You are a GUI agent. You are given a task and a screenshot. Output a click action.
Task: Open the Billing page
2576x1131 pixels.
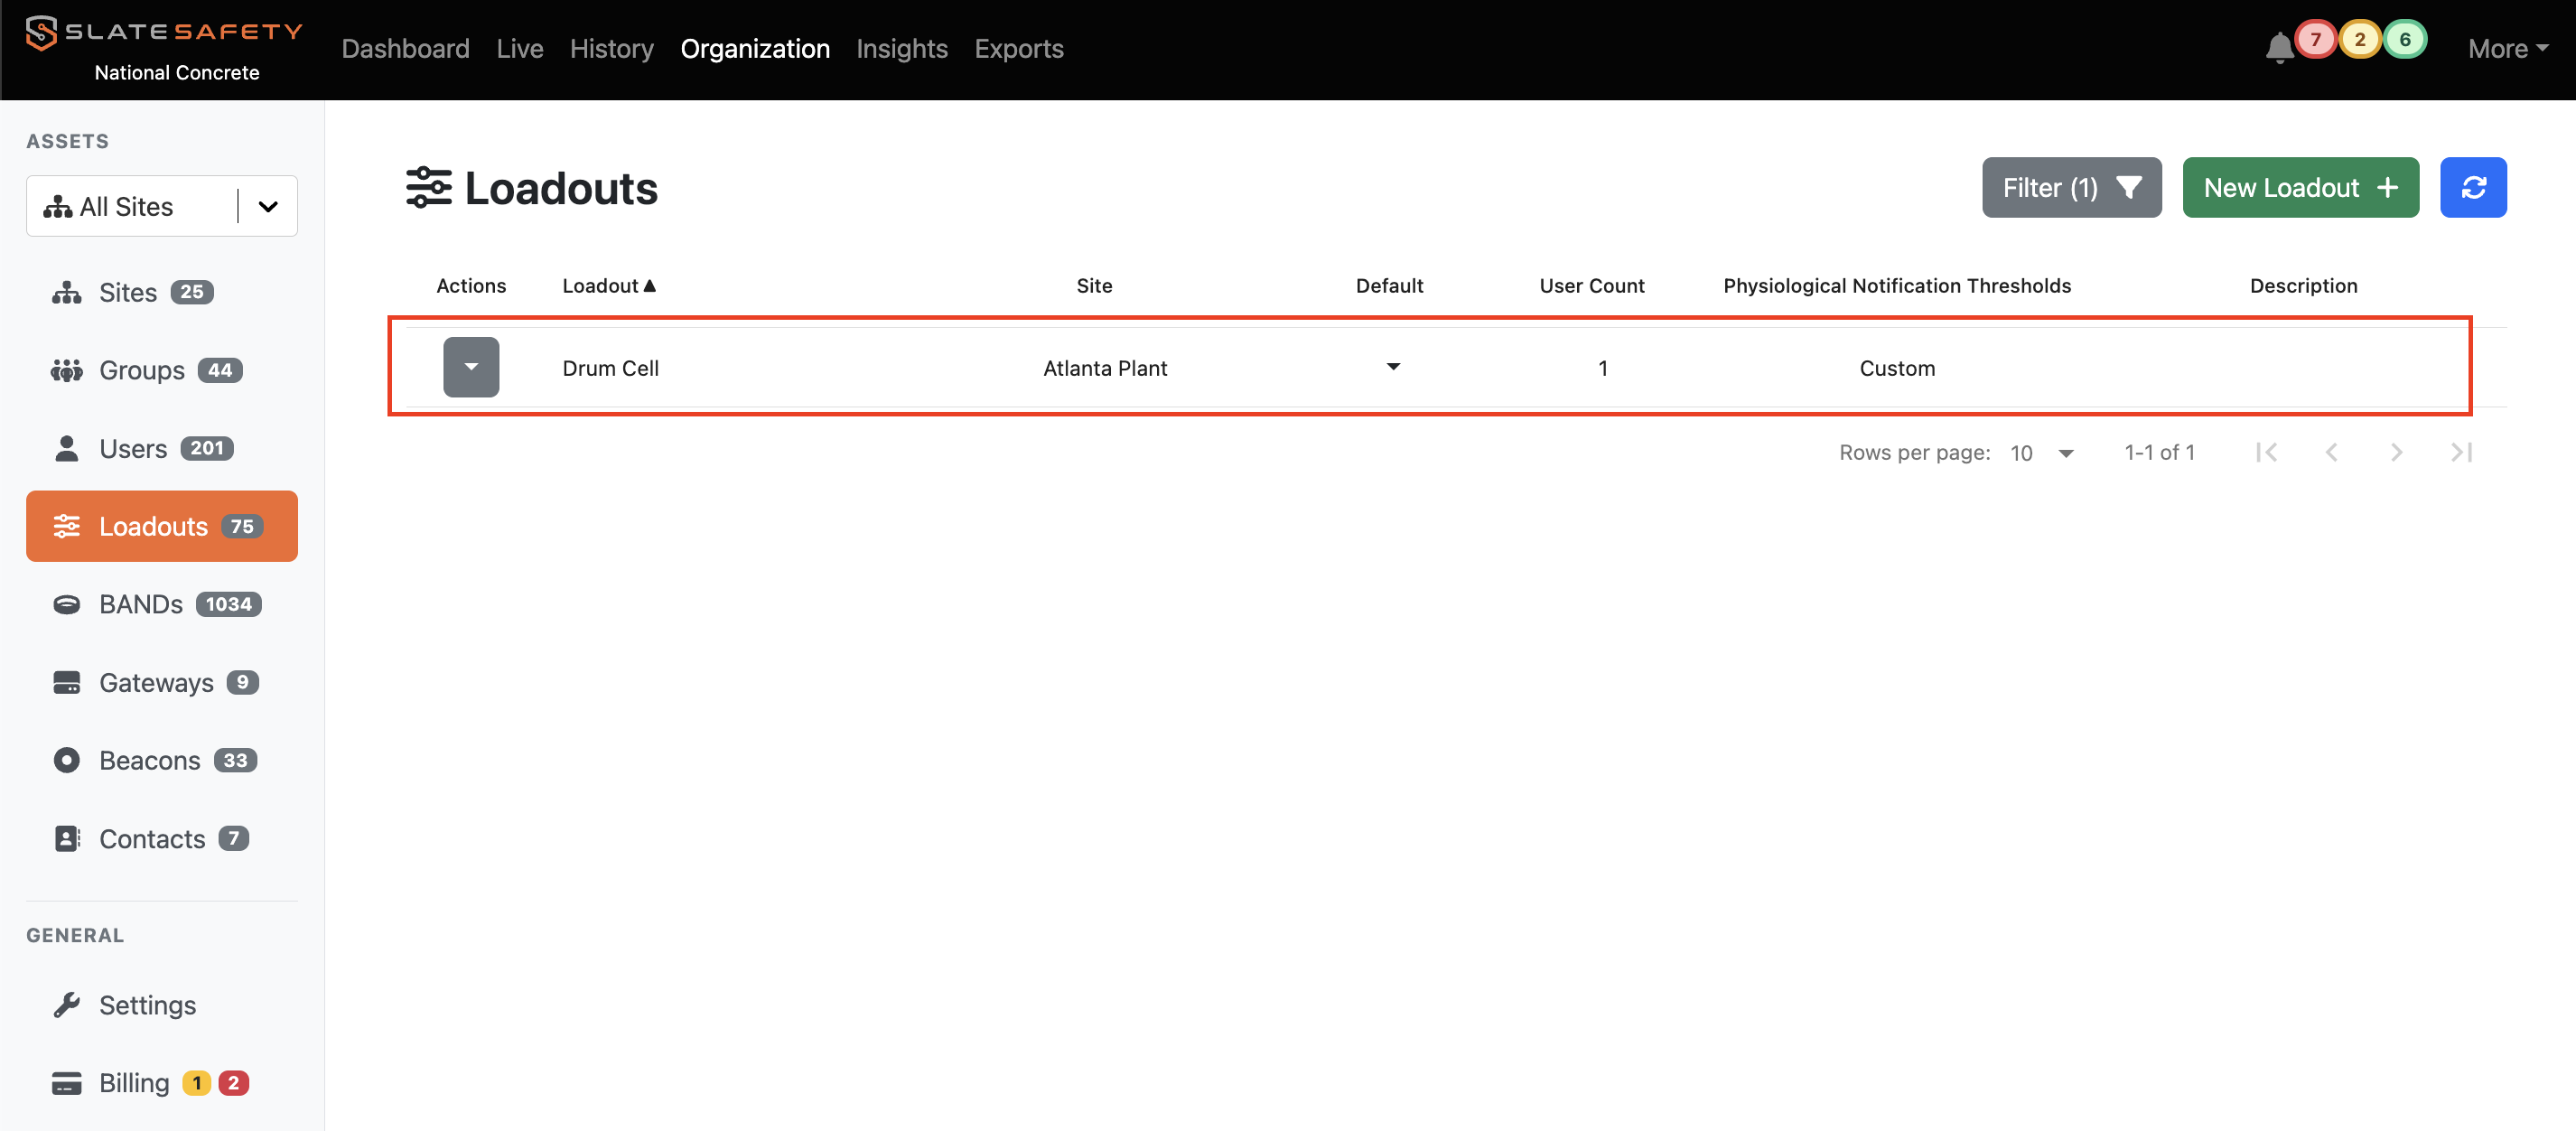tap(134, 1083)
